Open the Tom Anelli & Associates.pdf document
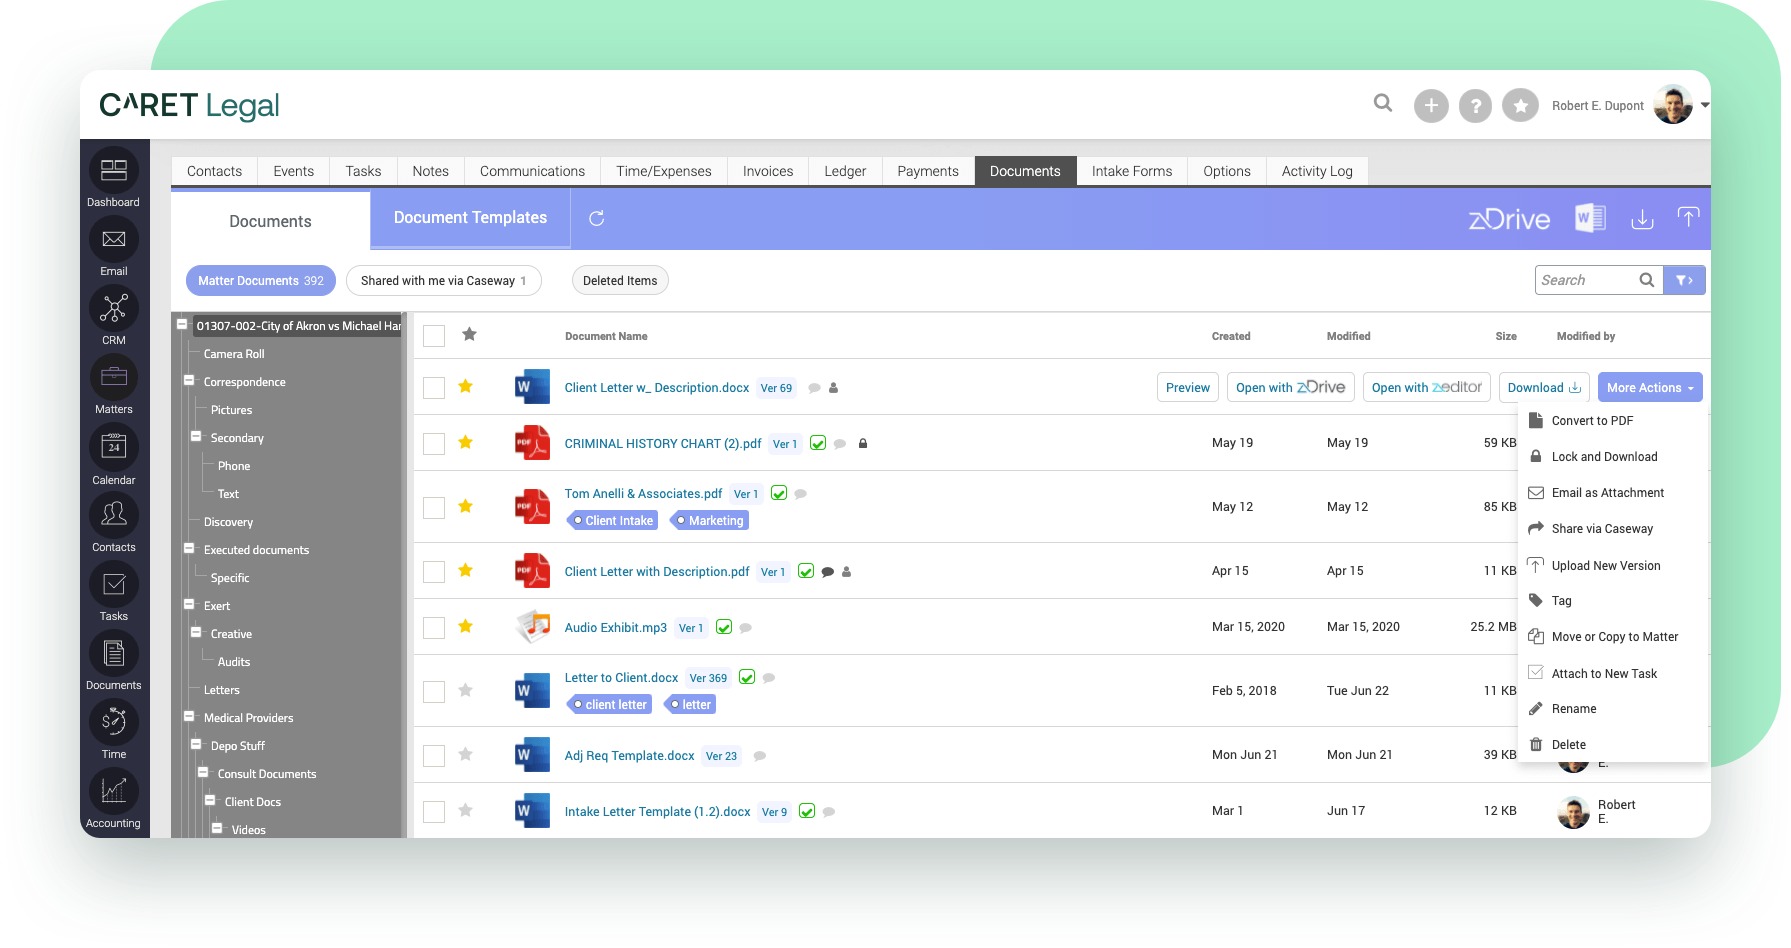Viewport: 1791px width, 948px height. (643, 493)
